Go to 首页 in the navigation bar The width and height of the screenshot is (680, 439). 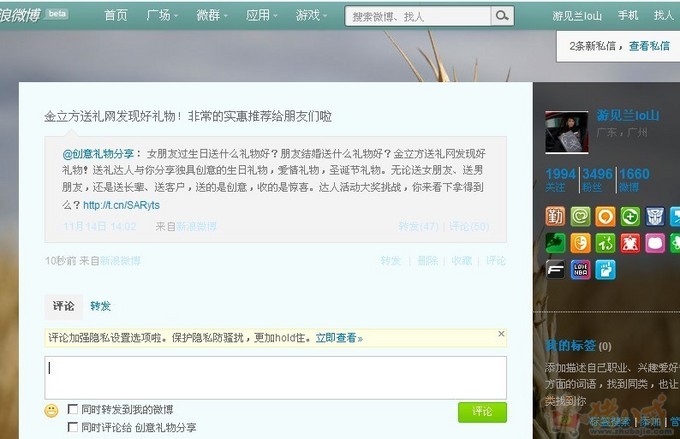[x=116, y=15]
